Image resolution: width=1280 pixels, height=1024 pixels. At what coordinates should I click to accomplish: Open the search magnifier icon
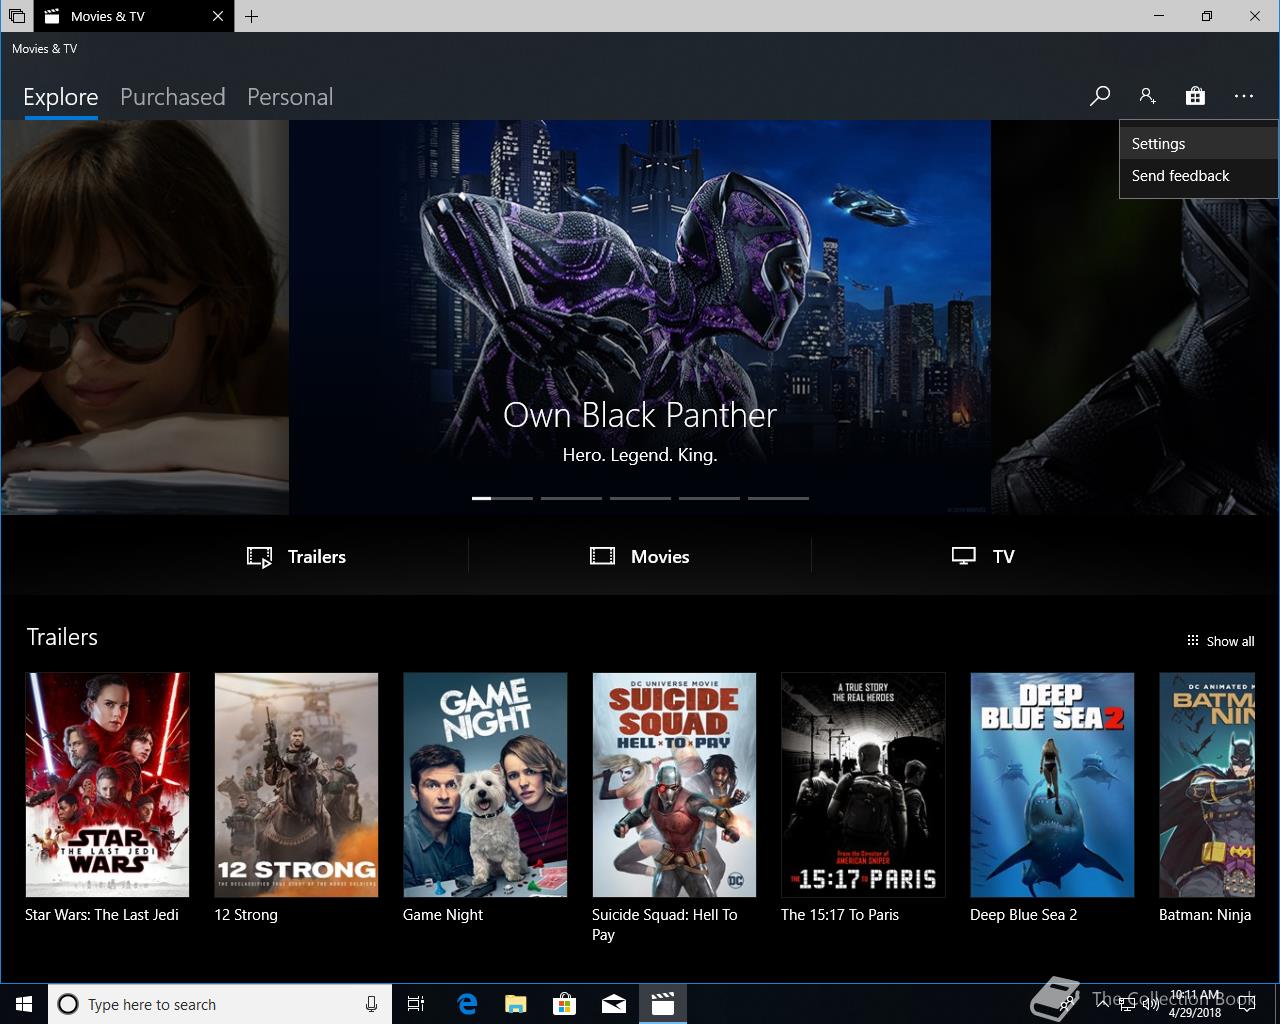(x=1100, y=96)
